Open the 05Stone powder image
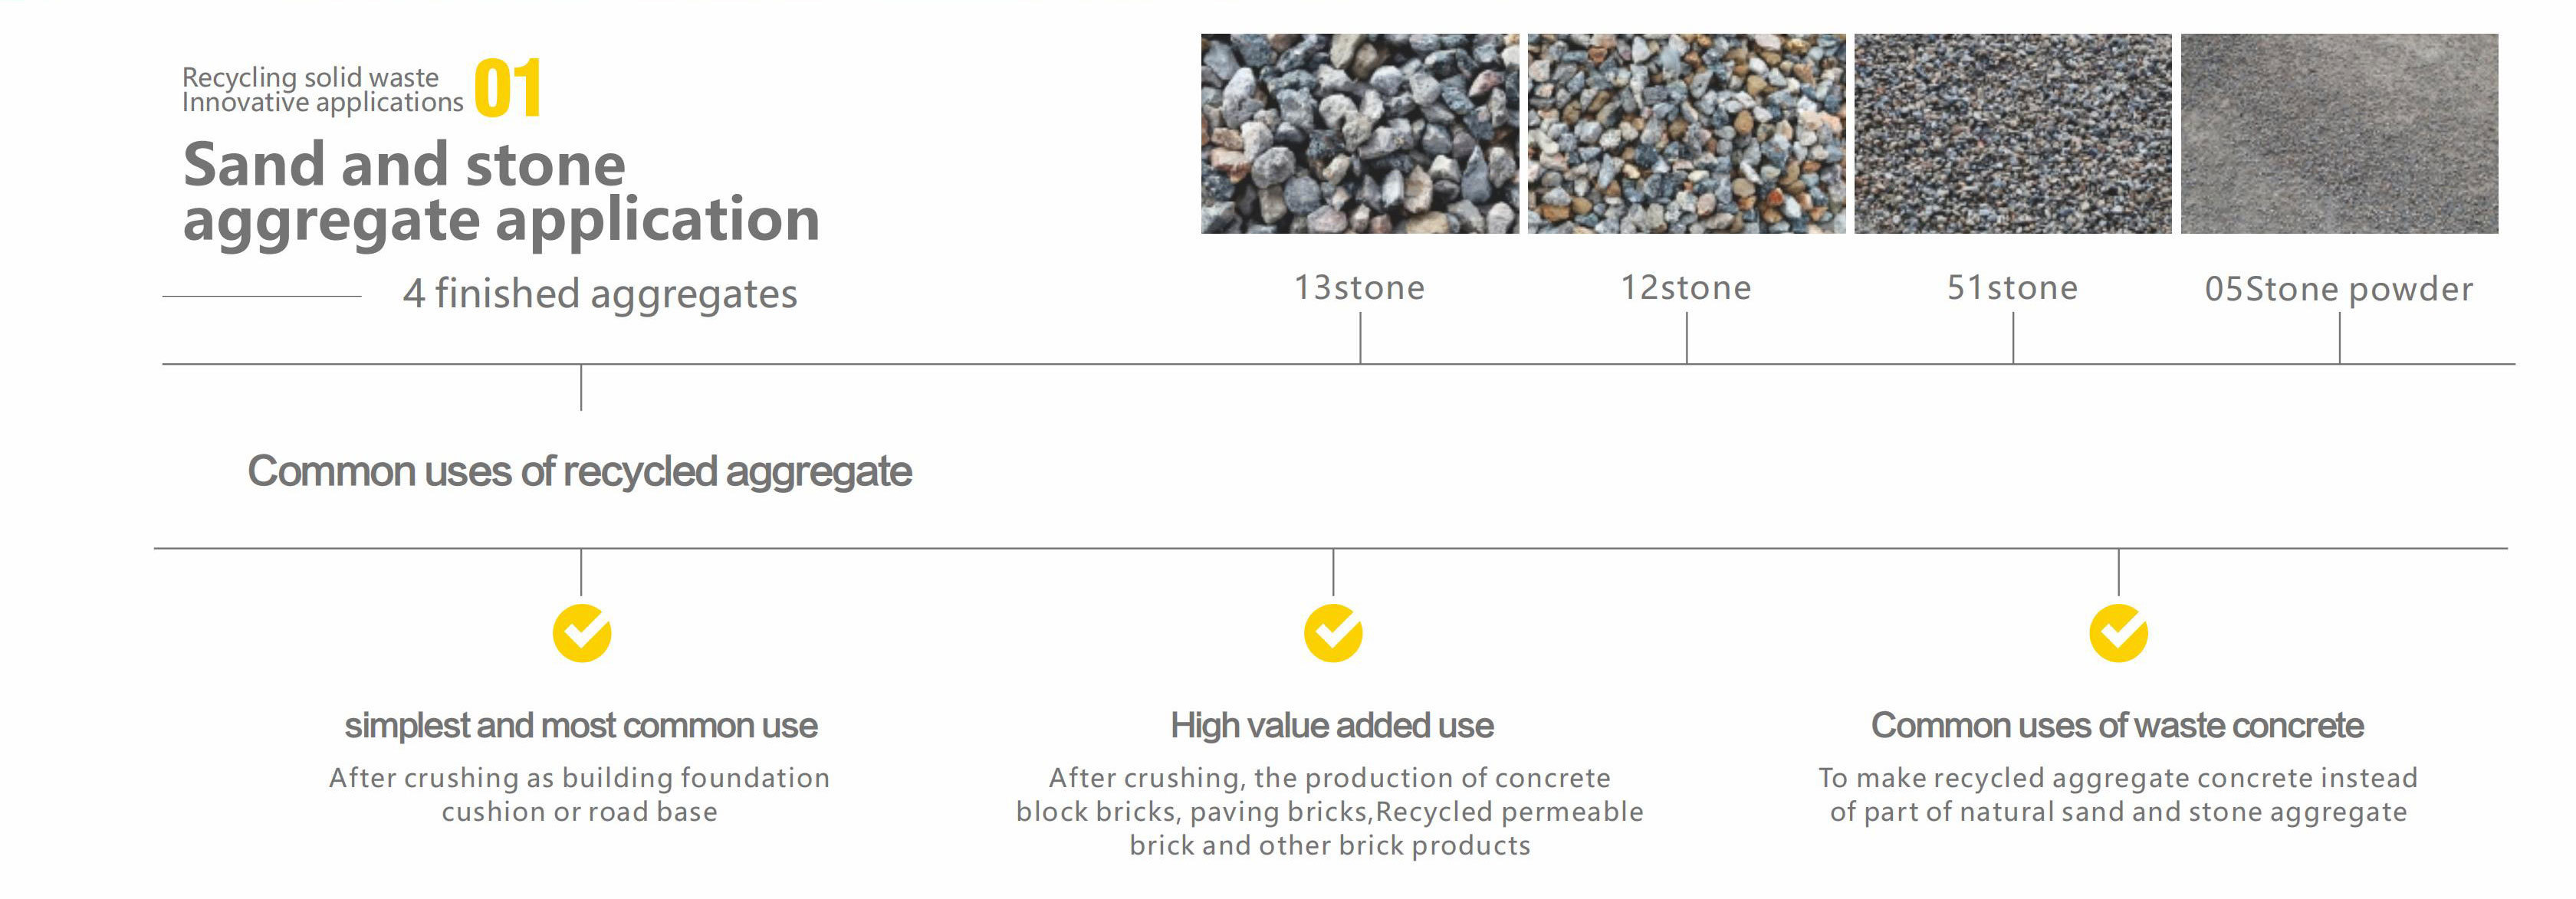 (2340, 134)
